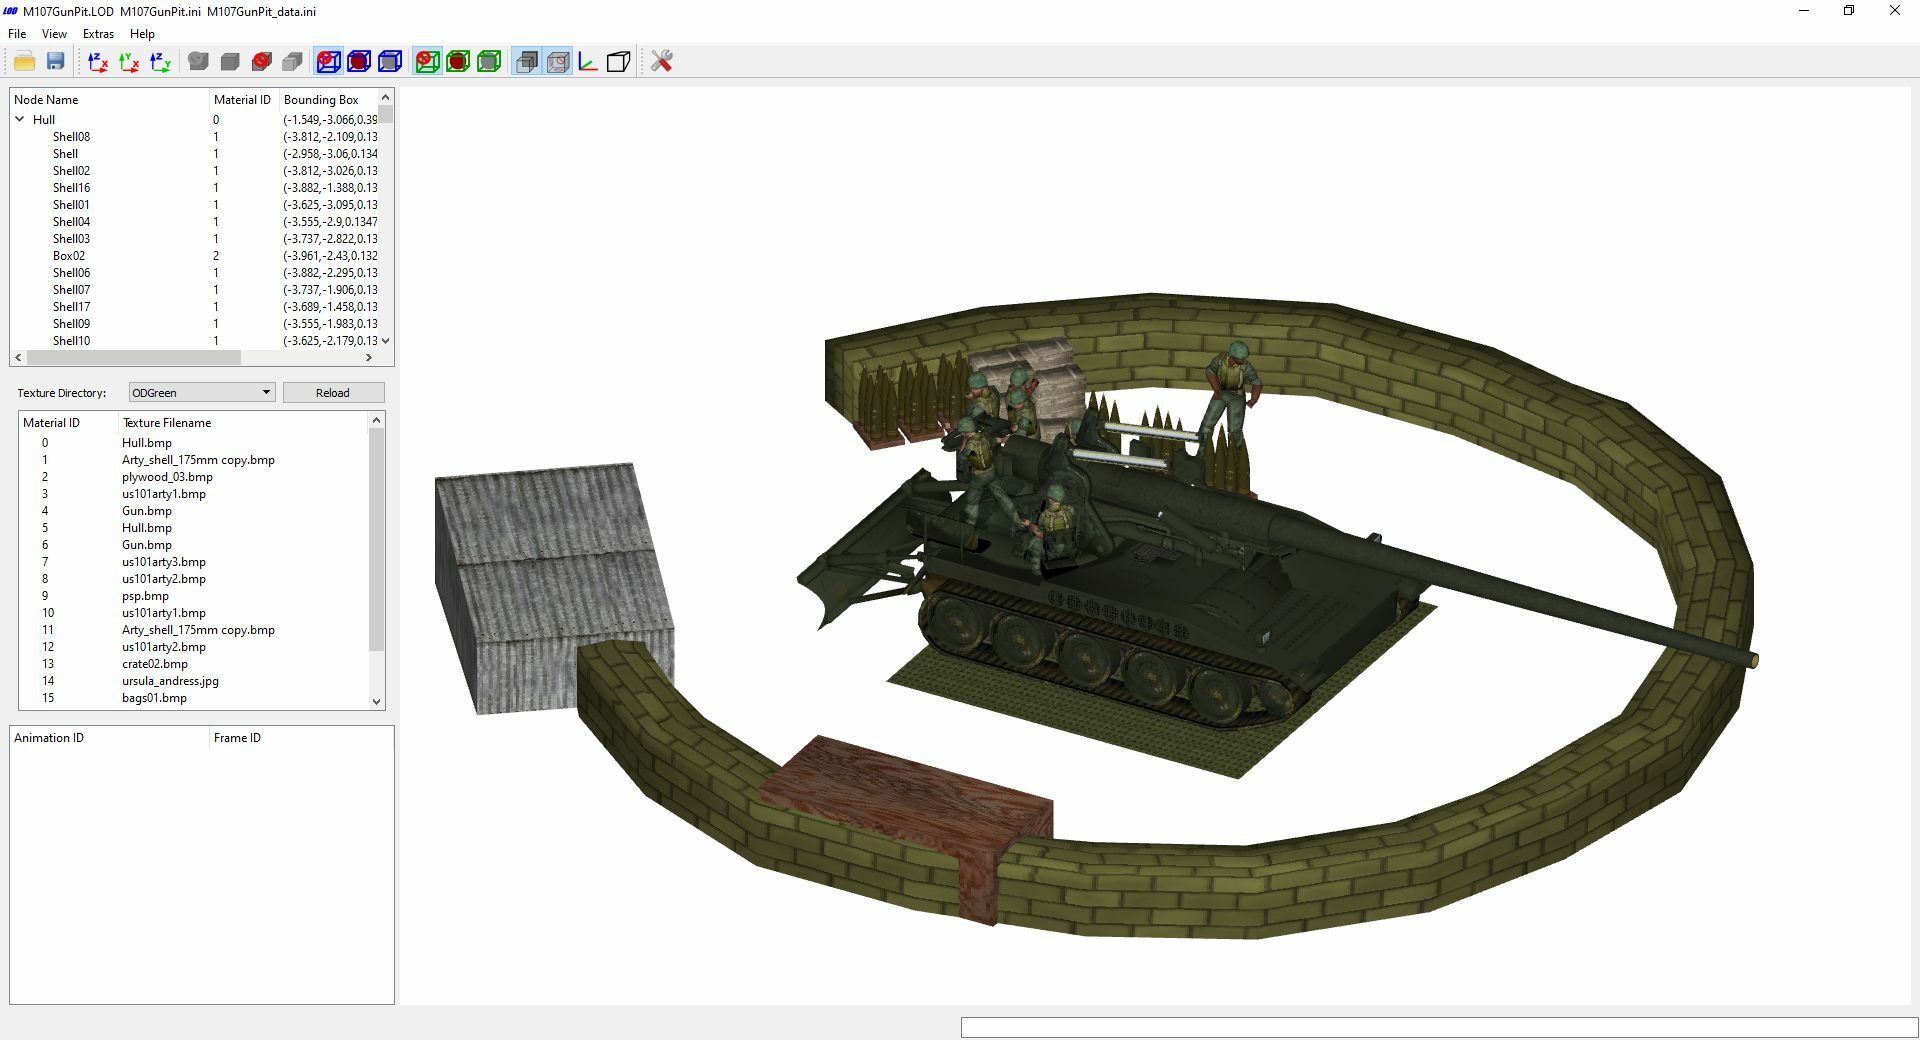Select the crate02.bmp texture row
Viewport: 1920px width, 1040px height.
pyautogui.click(x=194, y=664)
